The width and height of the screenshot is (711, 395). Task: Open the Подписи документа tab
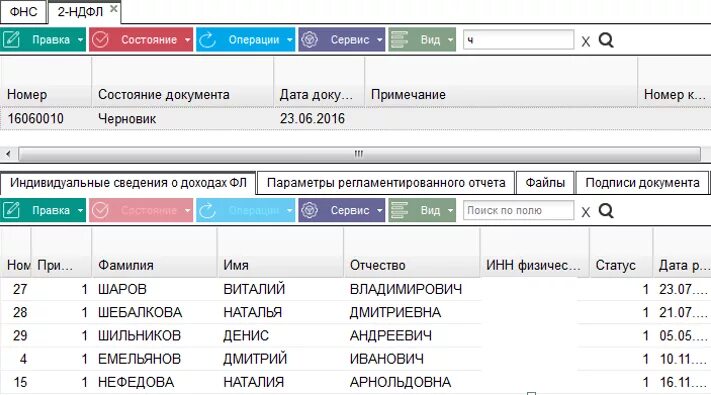[642, 183]
